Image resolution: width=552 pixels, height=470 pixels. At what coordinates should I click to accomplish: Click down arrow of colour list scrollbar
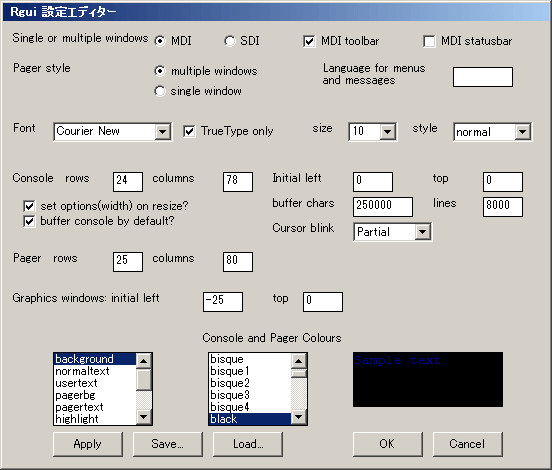tap(299, 417)
